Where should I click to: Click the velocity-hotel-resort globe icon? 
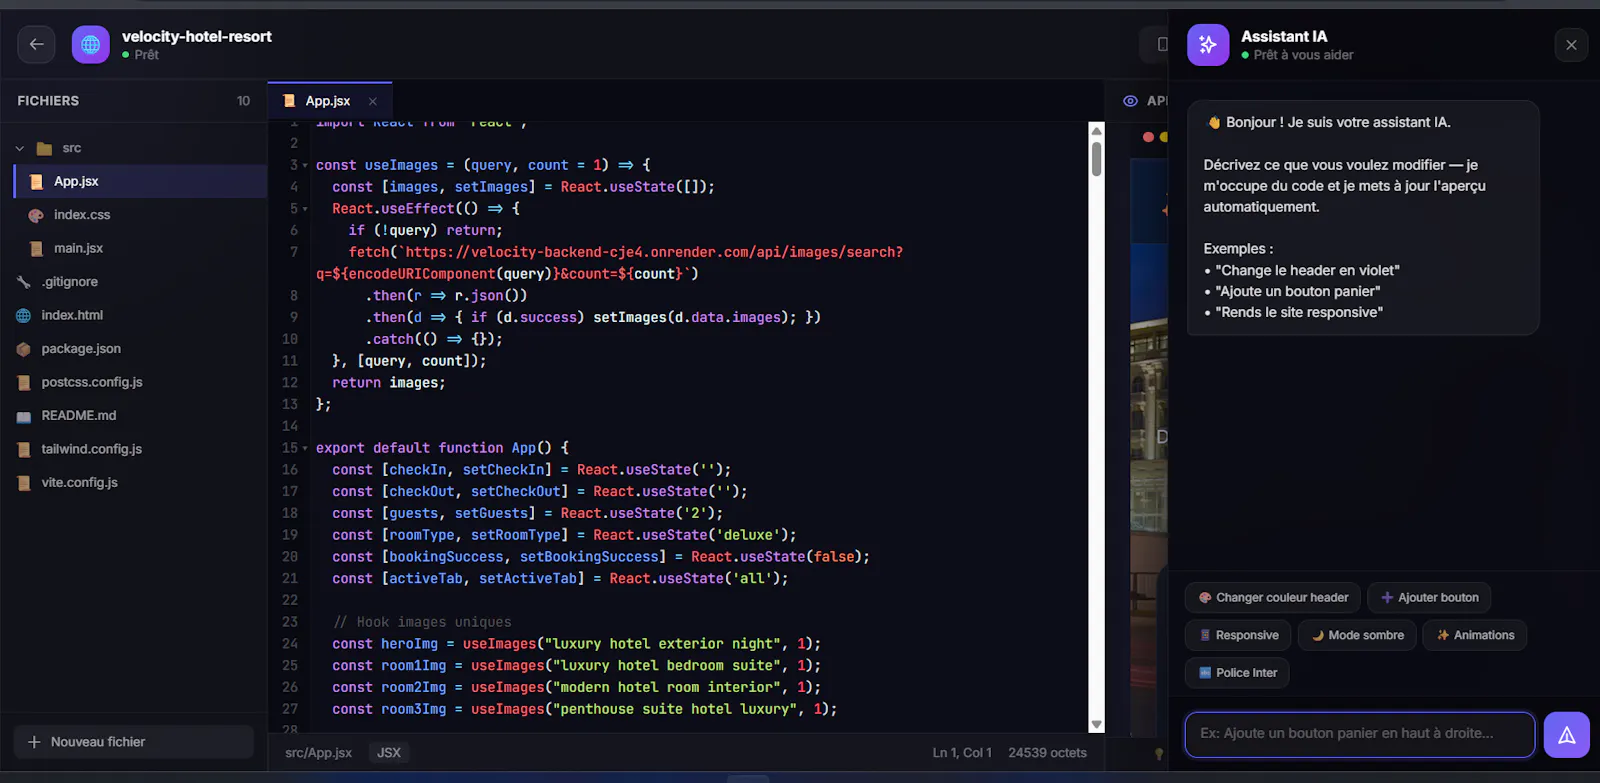(90, 44)
